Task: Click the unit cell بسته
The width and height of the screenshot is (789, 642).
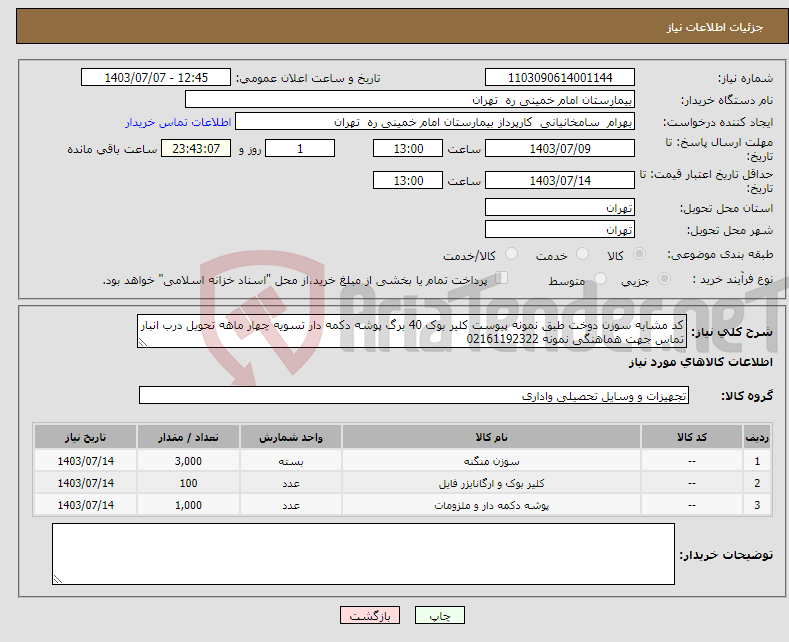Action: [291, 461]
